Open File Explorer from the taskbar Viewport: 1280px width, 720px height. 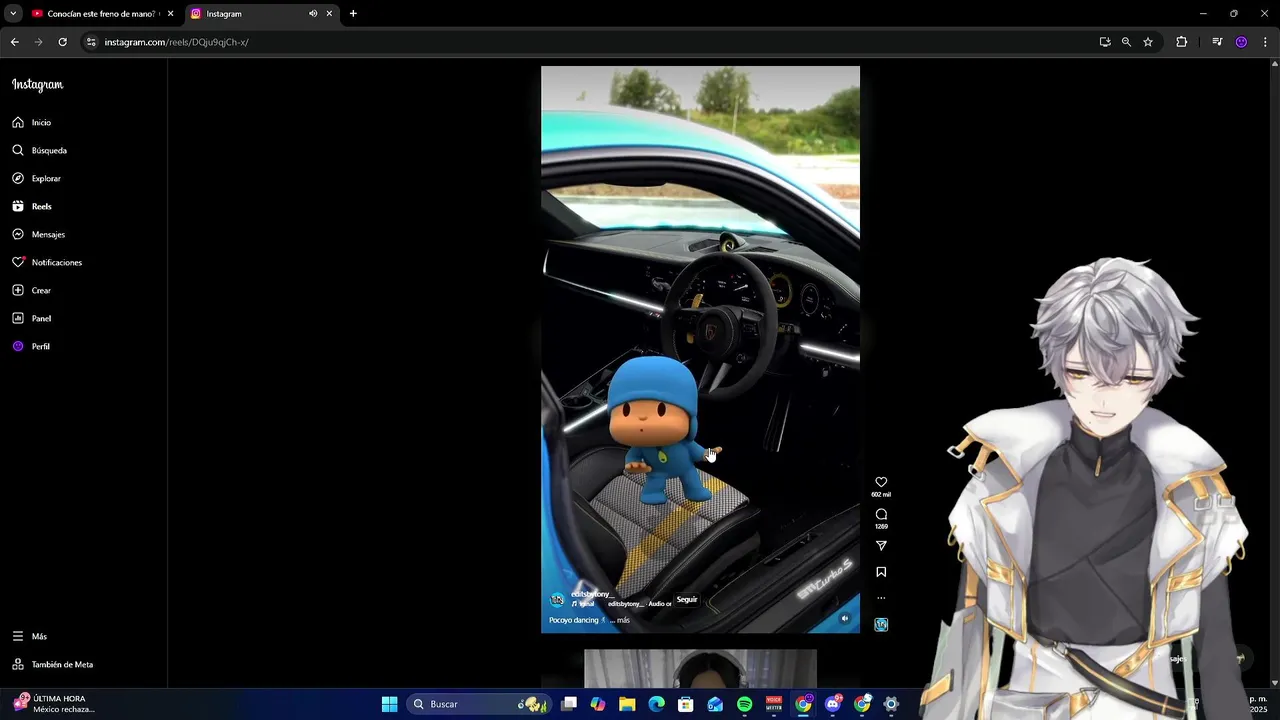627,704
